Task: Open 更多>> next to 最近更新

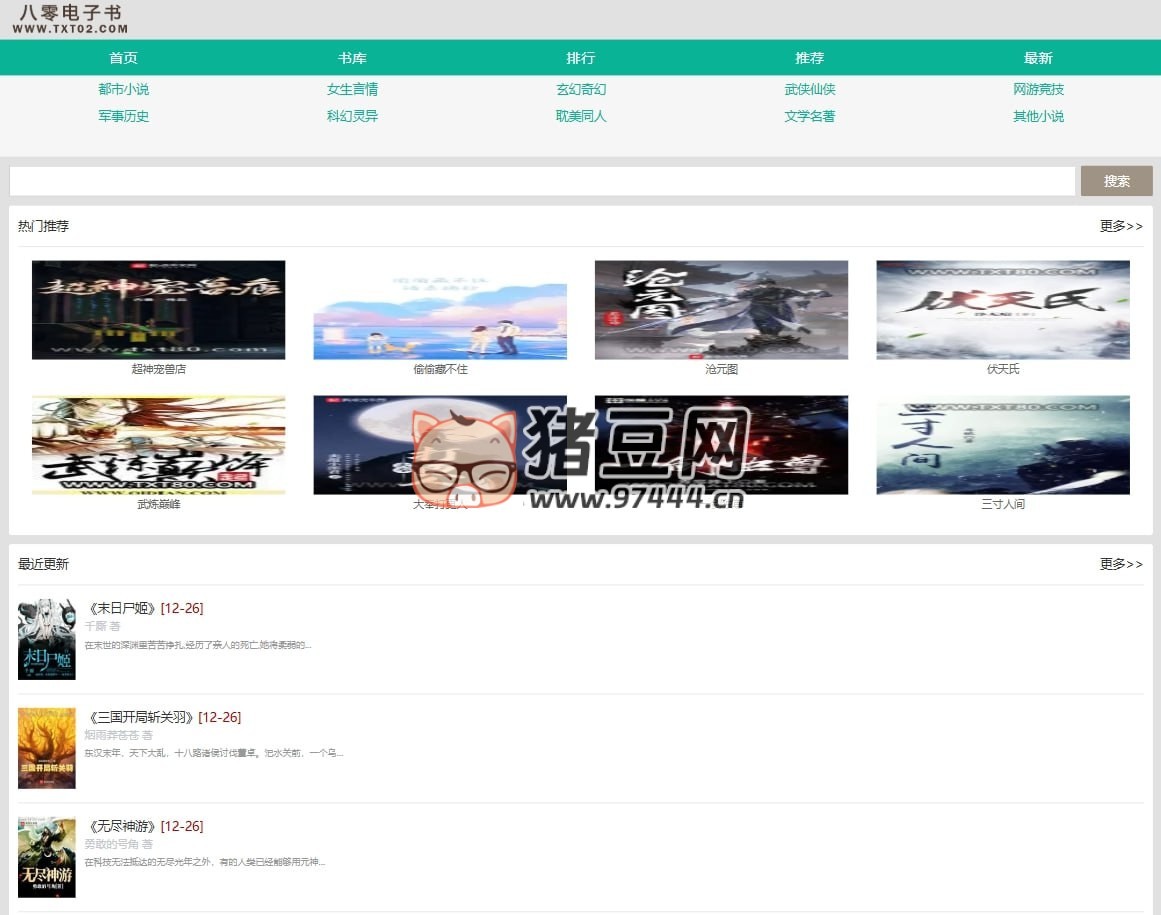Action: [1121, 564]
